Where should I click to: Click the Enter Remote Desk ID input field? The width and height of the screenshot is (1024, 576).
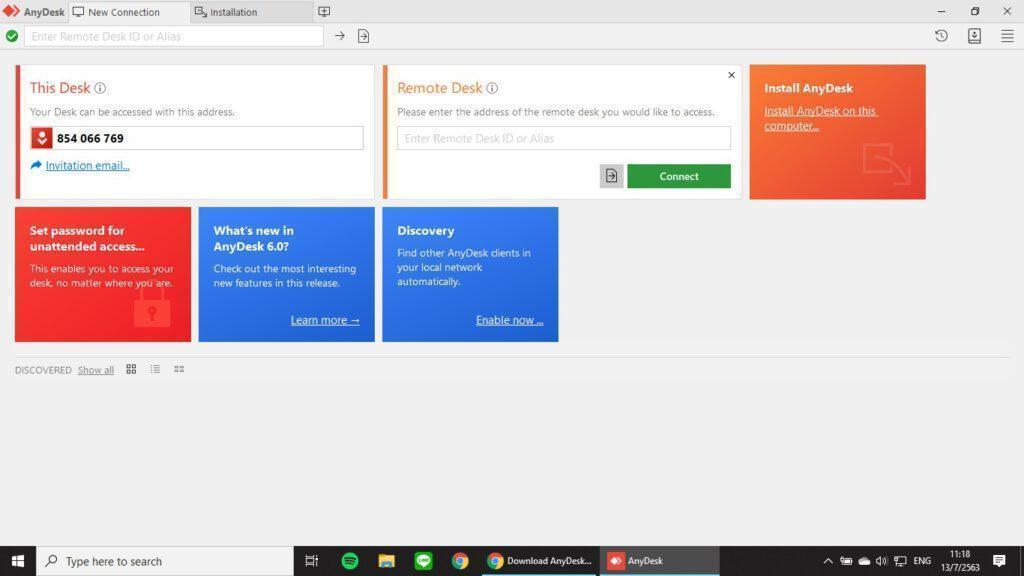pos(563,138)
